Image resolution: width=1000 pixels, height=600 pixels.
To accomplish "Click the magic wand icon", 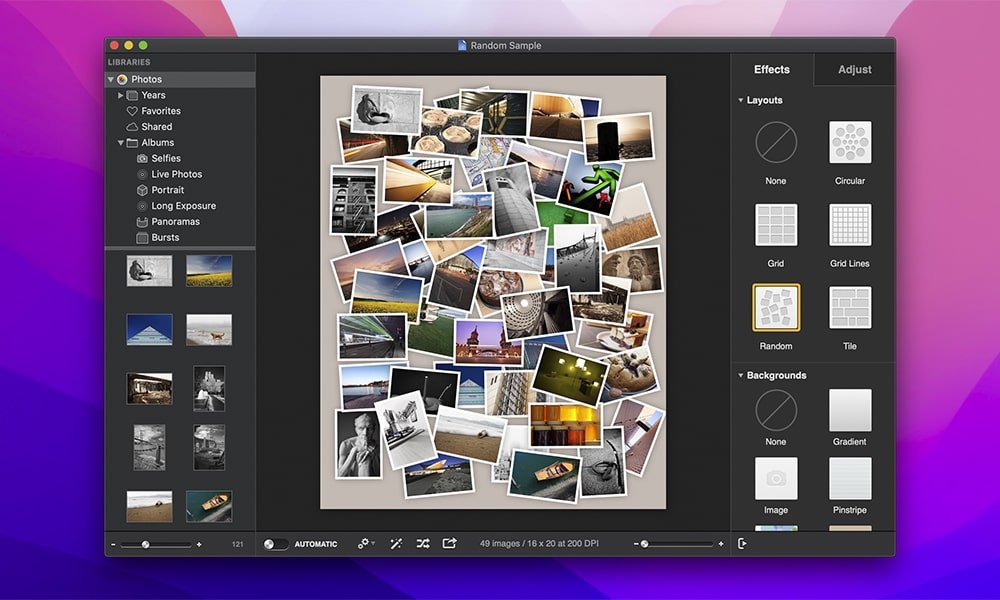I will (x=396, y=544).
